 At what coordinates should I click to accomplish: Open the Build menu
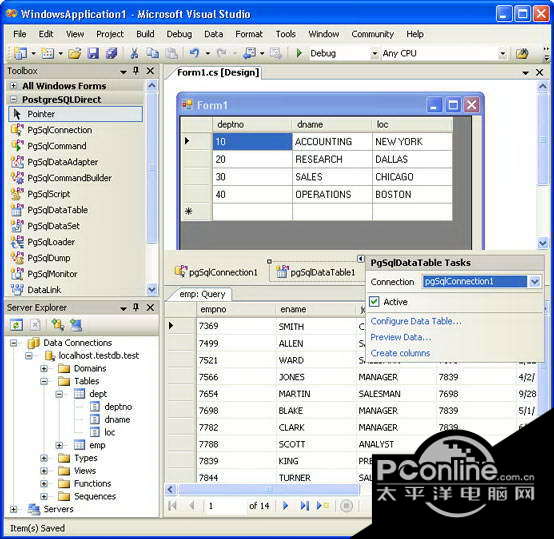(145, 34)
